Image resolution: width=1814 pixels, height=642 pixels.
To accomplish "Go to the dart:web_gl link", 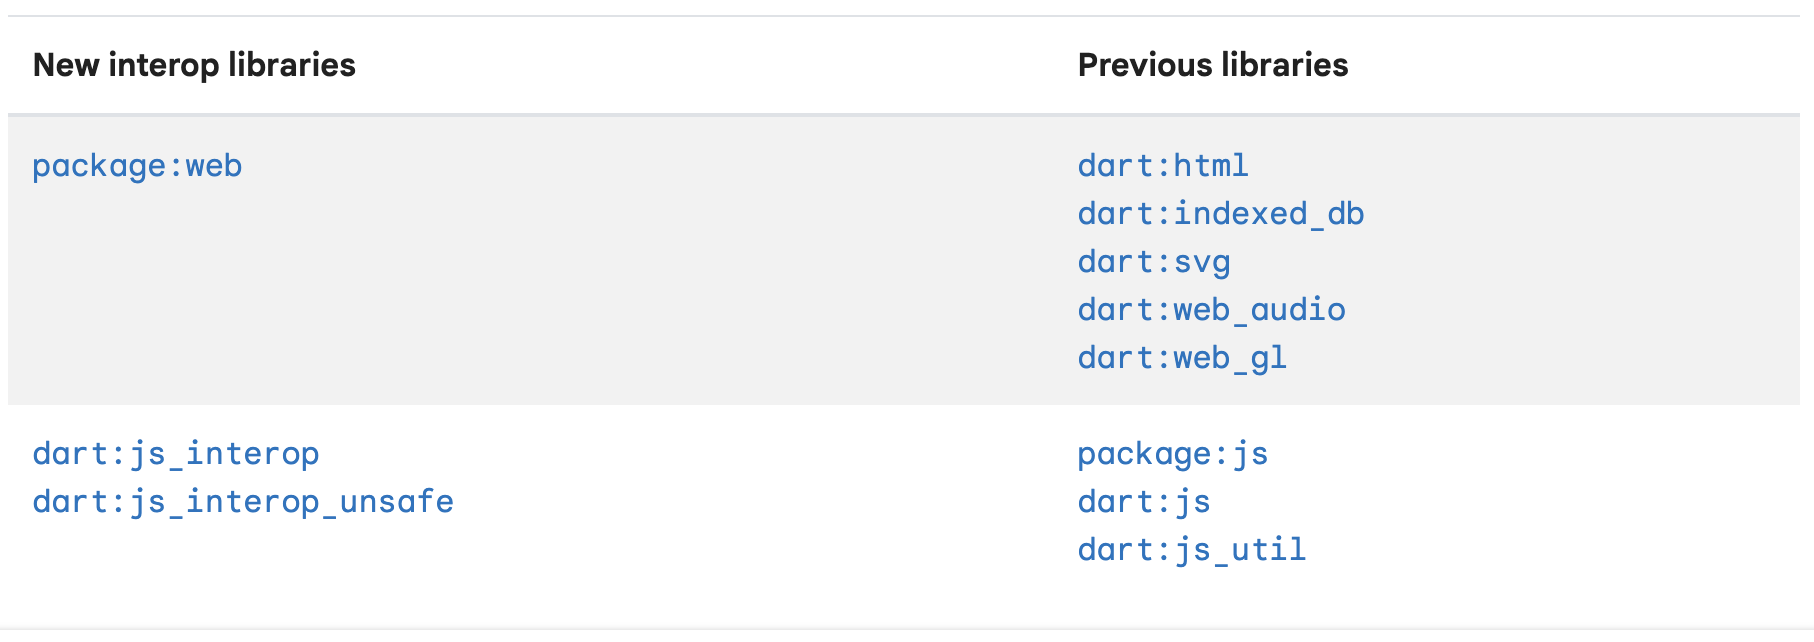I will [1182, 358].
